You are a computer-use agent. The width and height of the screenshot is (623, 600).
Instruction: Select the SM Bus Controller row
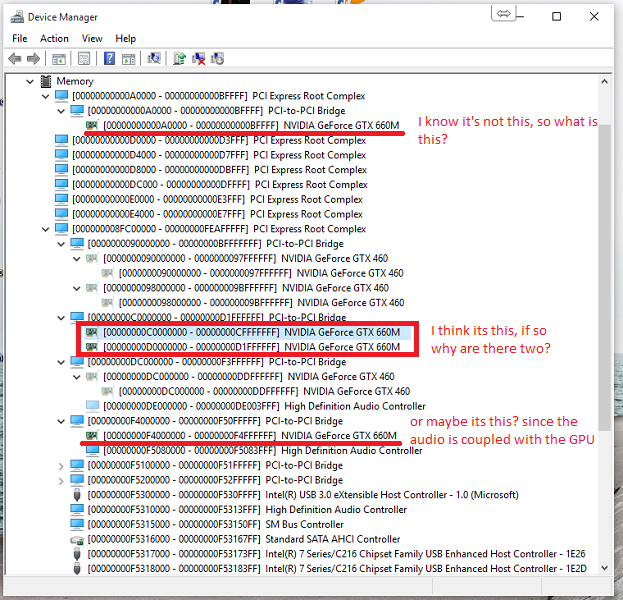215,525
